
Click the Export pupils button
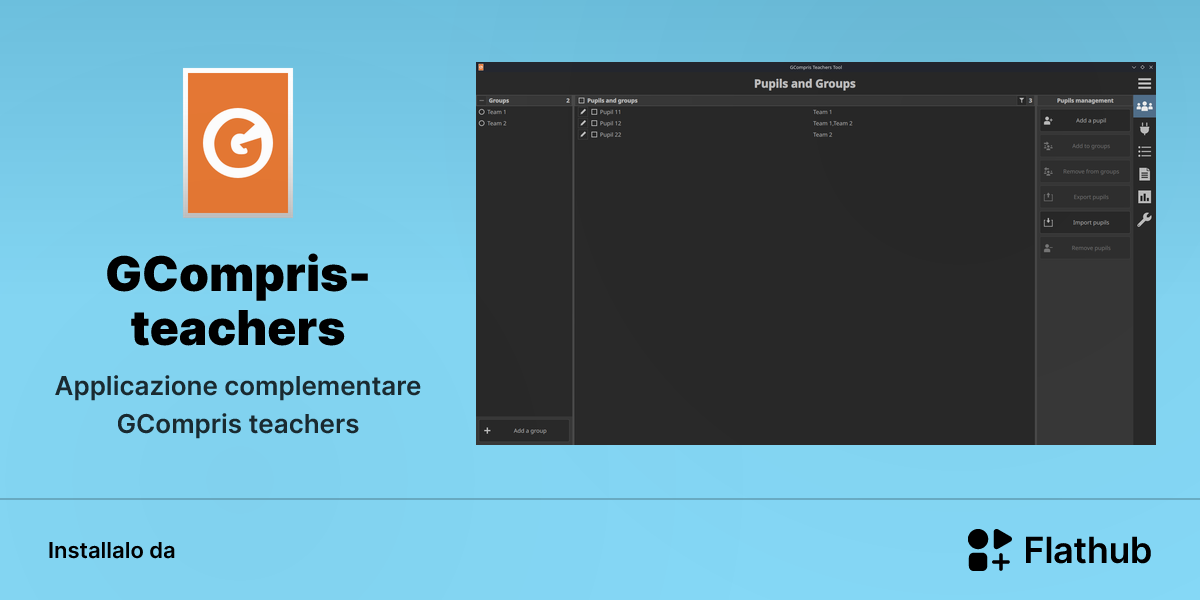coord(1085,197)
